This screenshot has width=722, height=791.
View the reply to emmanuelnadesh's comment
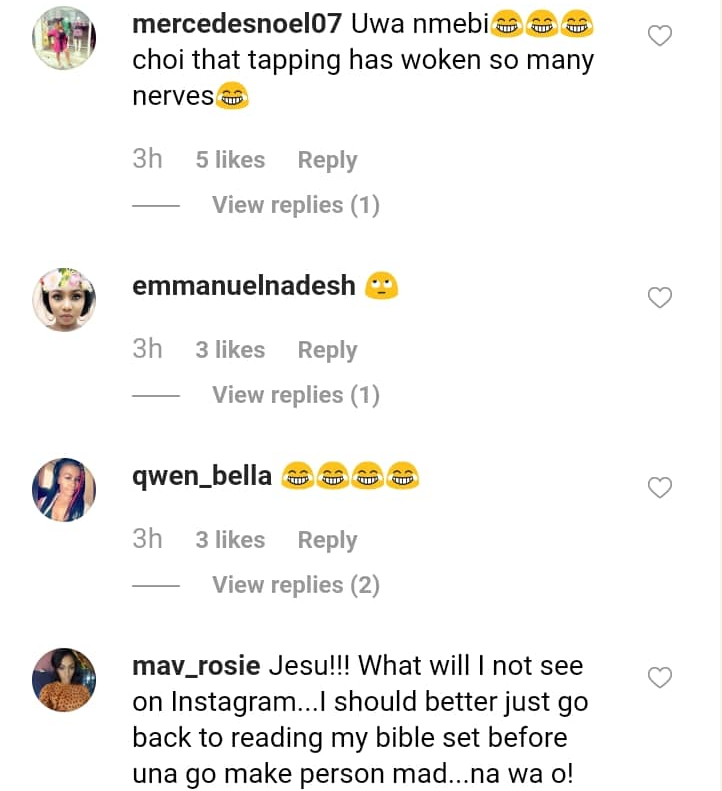(x=295, y=395)
